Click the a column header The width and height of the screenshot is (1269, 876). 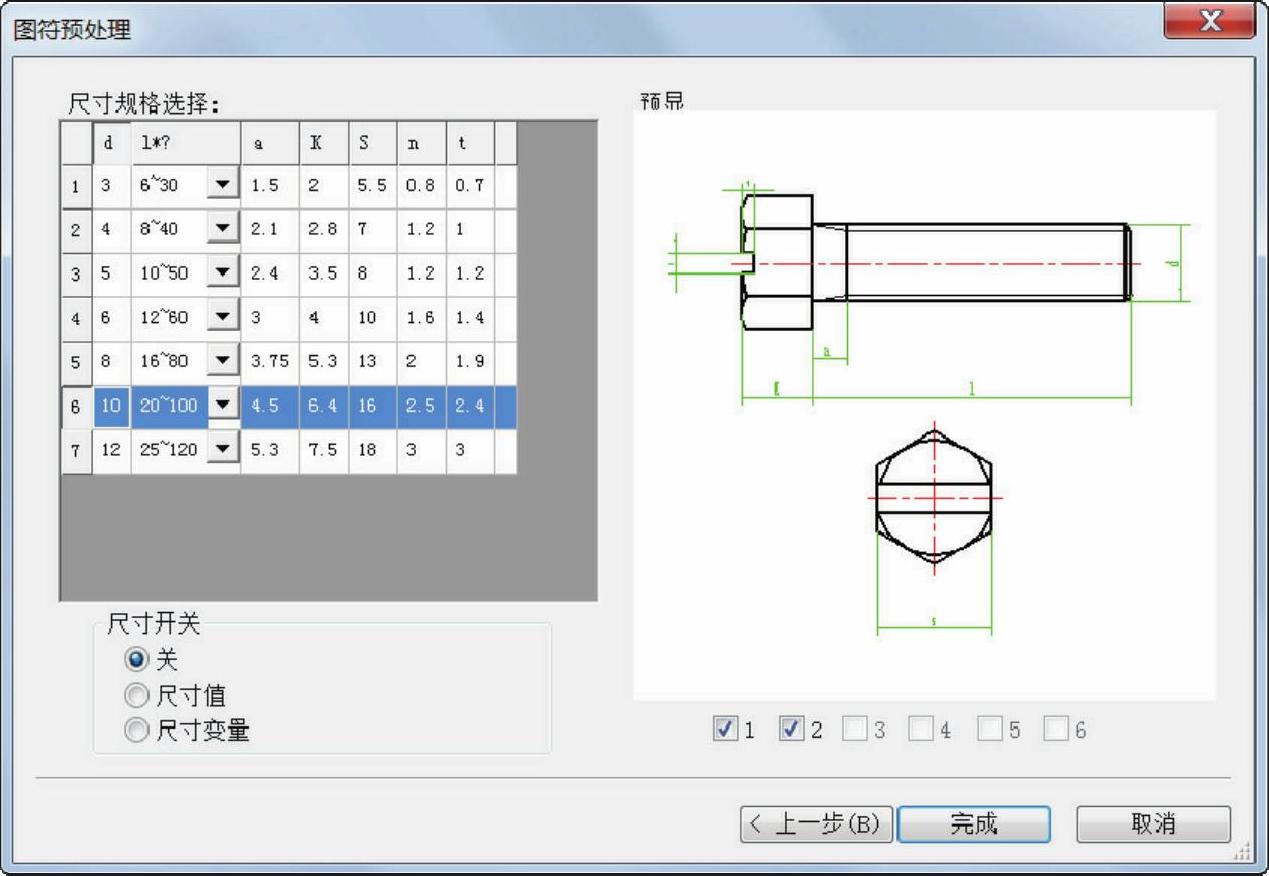[270, 143]
